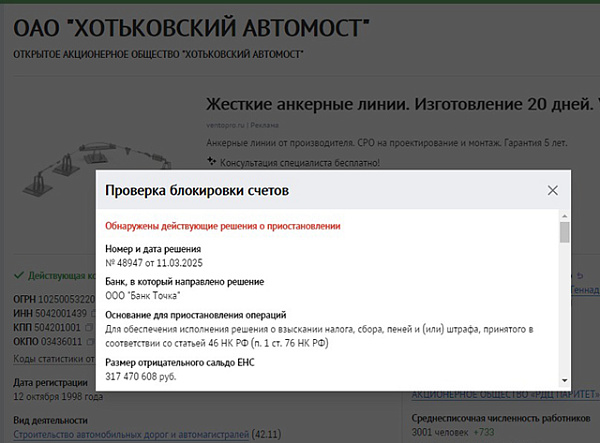Click employee count '3001 человек'

(x=440, y=432)
